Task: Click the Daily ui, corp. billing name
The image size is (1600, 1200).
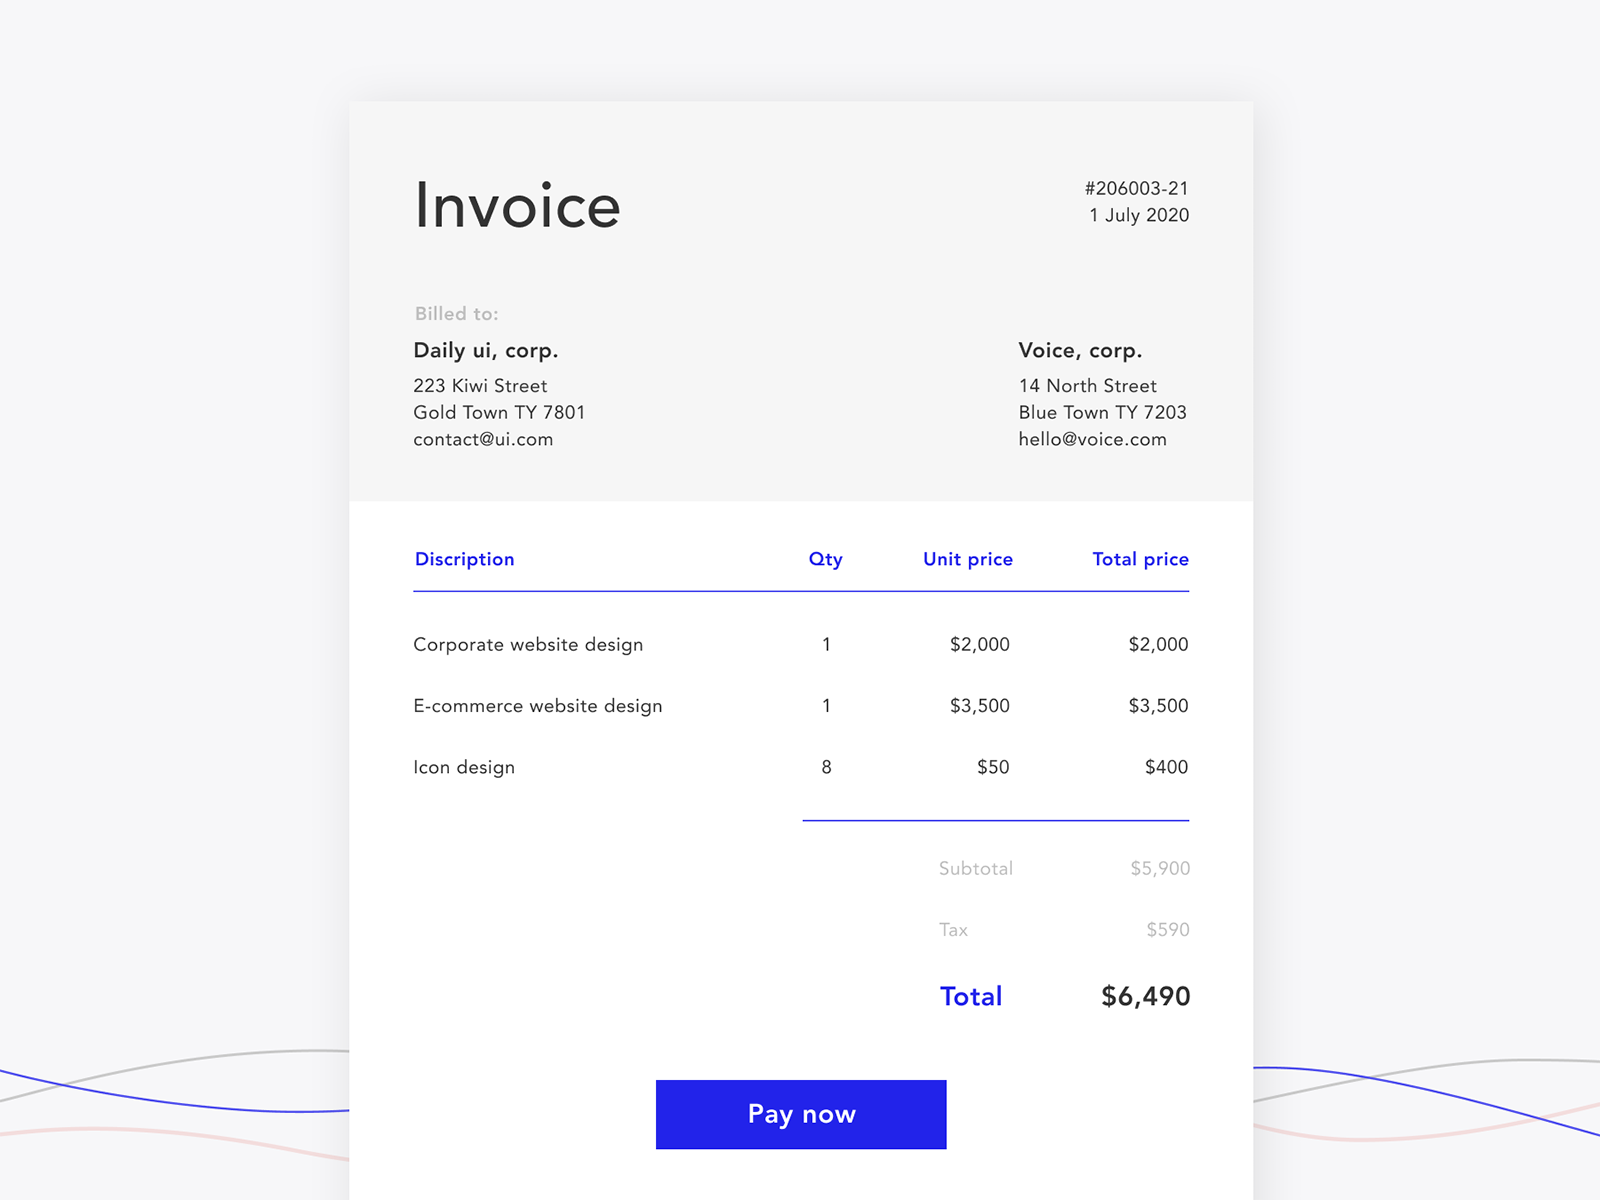Action: click(x=487, y=350)
